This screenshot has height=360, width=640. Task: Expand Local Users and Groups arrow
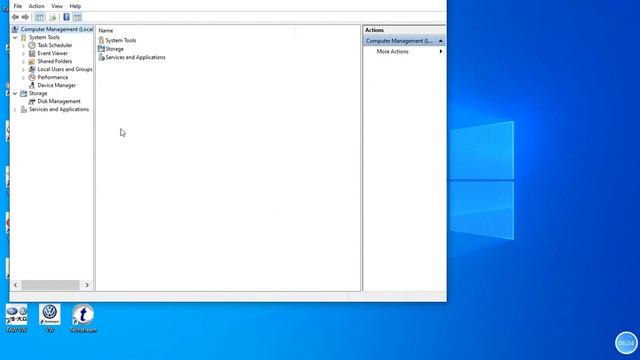23,69
